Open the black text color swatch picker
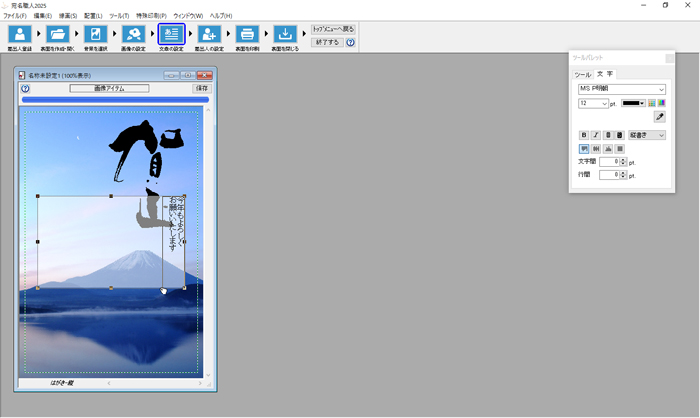Viewport: 700px width, 418px height. pos(634,103)
